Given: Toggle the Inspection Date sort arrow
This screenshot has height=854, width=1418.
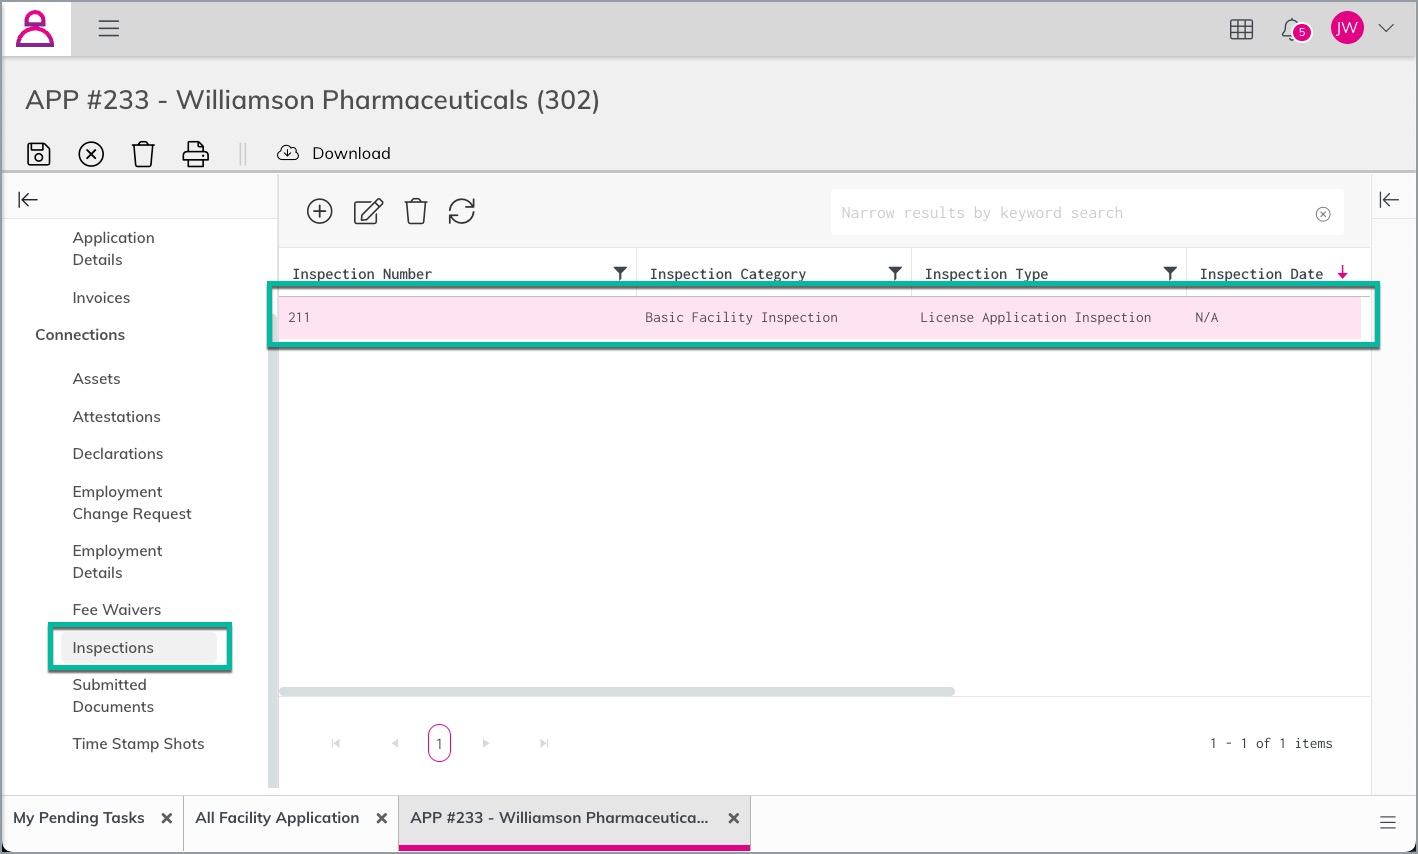Looking at the screenshot, I should 1342,273.
